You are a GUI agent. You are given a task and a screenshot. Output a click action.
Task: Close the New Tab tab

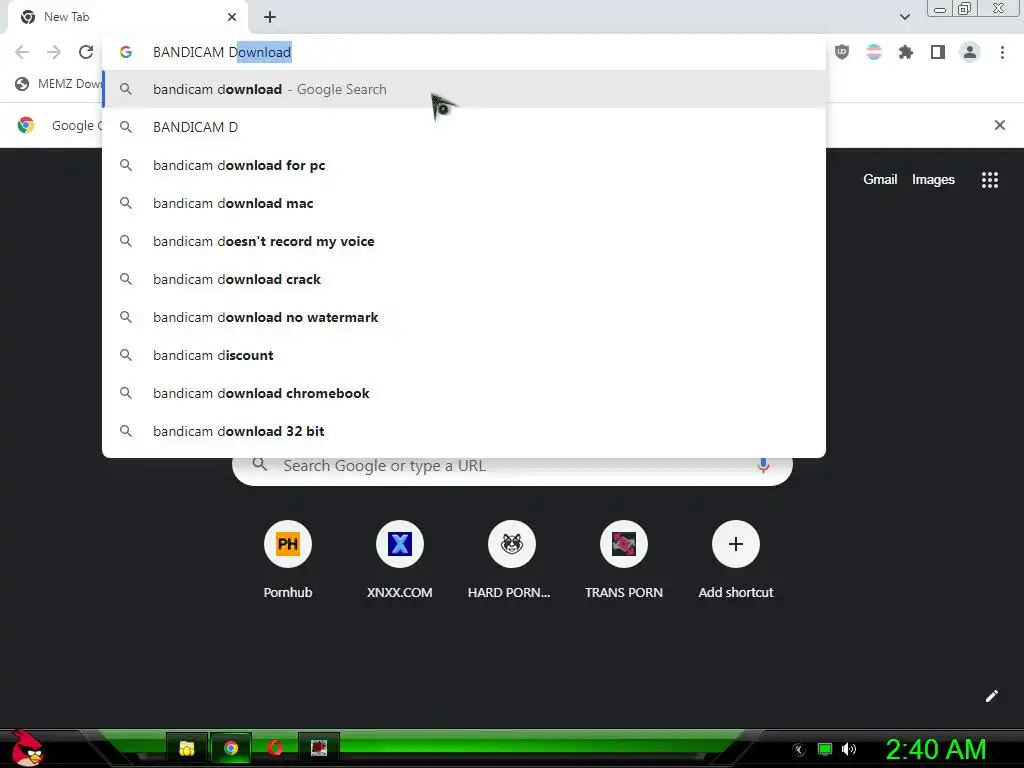[232, 17]
